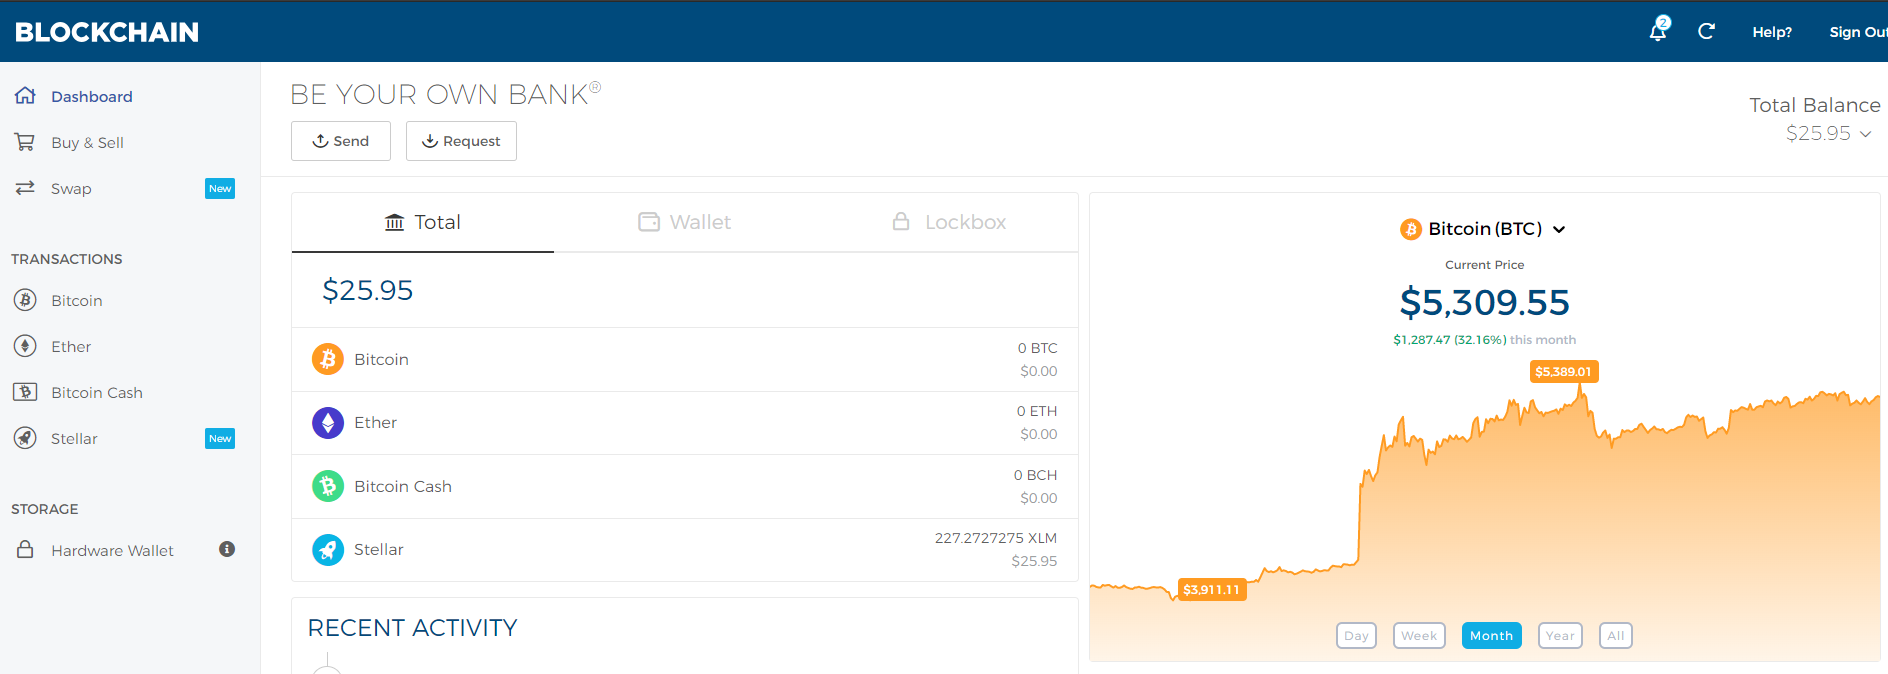
Task: Click the Send button
Action: point(341,141)
